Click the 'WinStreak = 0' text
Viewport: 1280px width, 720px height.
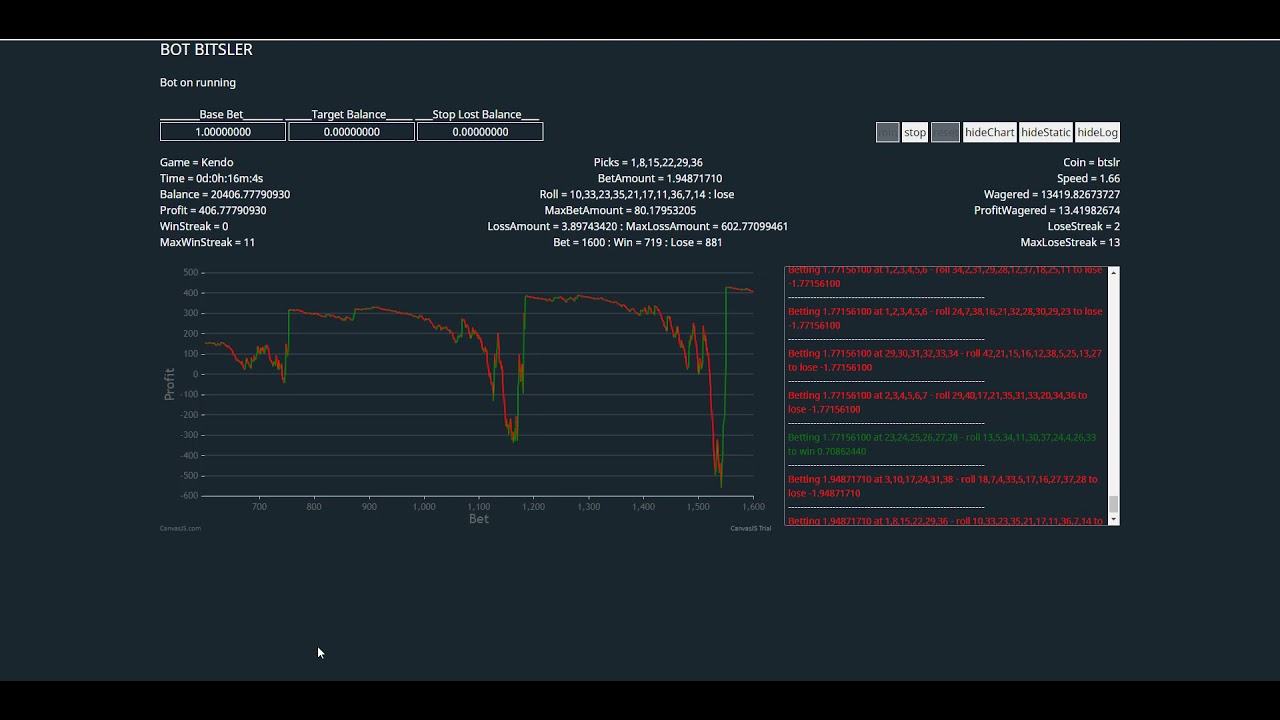tap(194, 226)
